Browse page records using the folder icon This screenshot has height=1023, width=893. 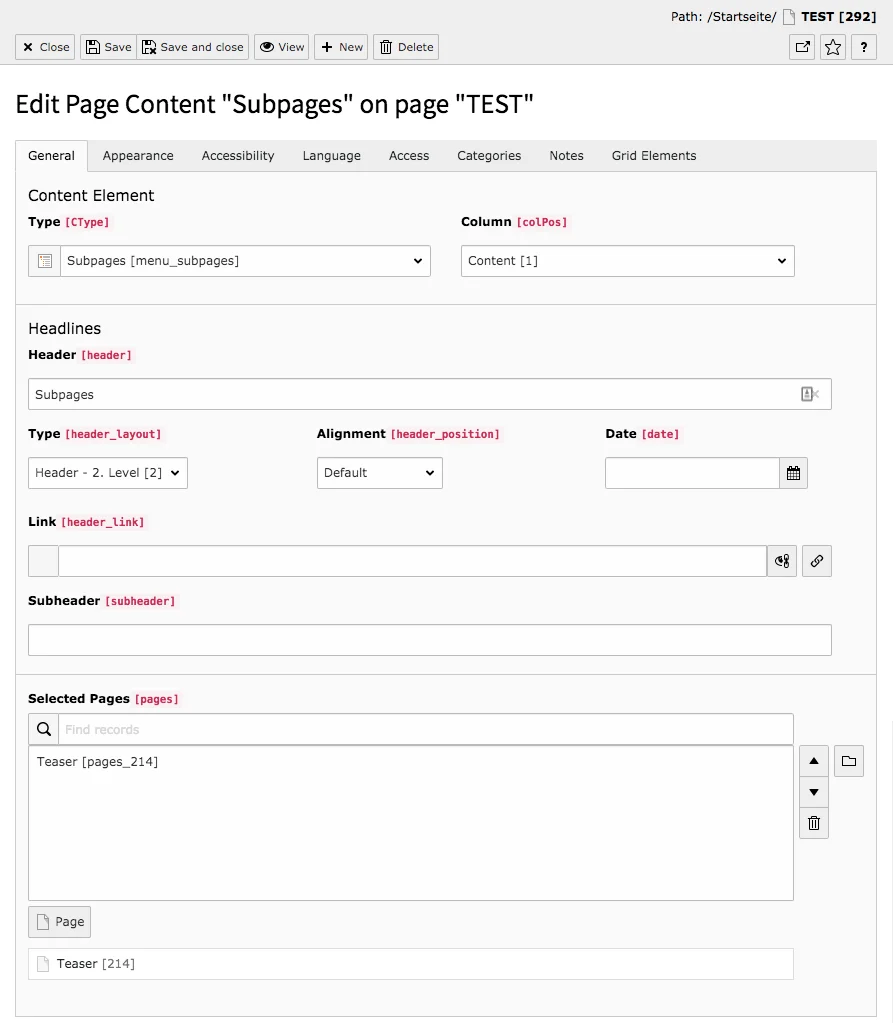(x=848, y=761)
